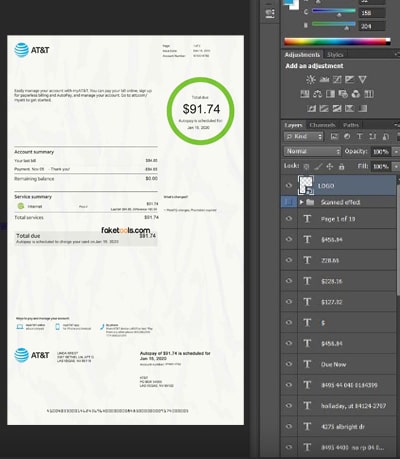Add a Color Lookup adjustment
This screenshot has width=400, height=459.
click(369, 94)
